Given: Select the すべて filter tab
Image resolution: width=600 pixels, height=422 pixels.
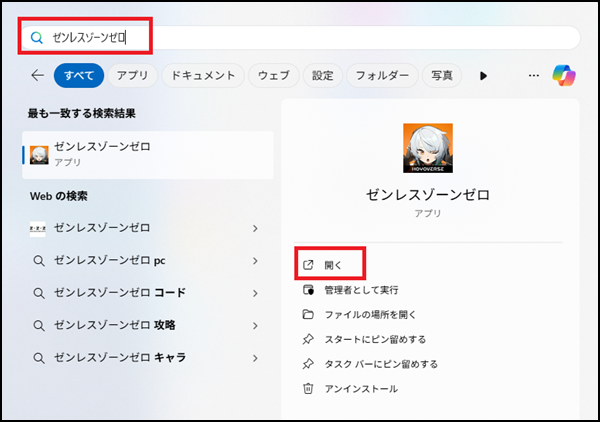Looking at the screenshot, I should click(79, 75).
